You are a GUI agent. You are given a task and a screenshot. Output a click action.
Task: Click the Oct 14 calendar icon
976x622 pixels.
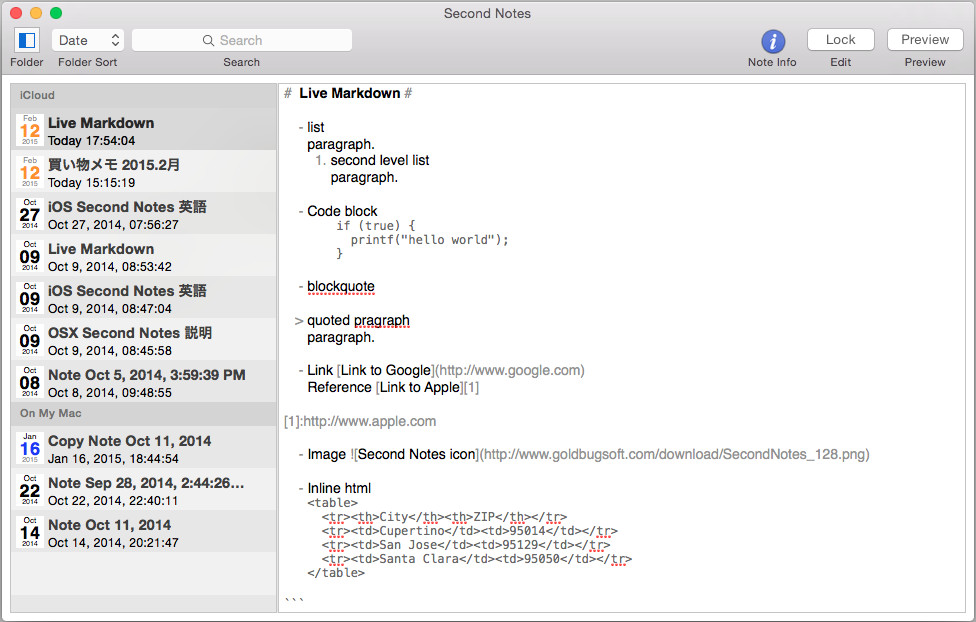pyautogui.click(x=30, y=532)
